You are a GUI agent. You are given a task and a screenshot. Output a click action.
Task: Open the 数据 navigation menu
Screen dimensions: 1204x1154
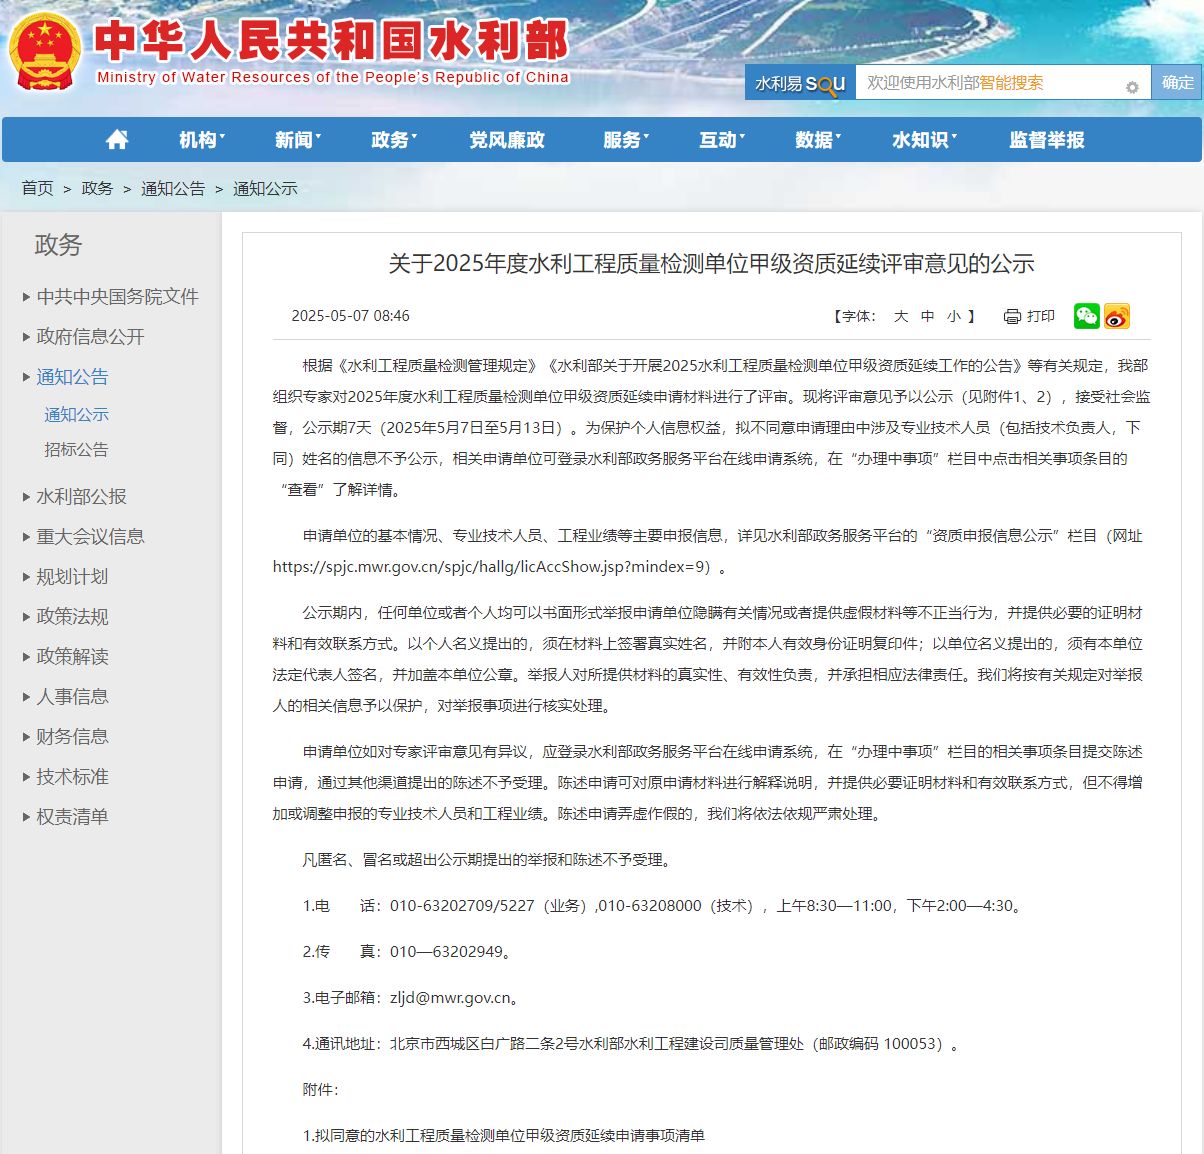click(818, 140)
